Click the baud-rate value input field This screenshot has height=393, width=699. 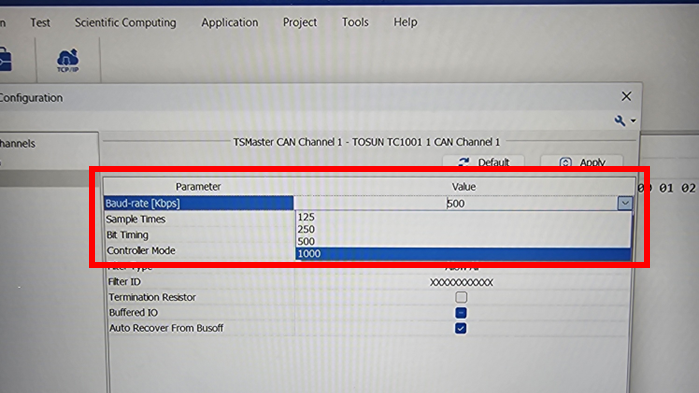(x=456, y=203)
